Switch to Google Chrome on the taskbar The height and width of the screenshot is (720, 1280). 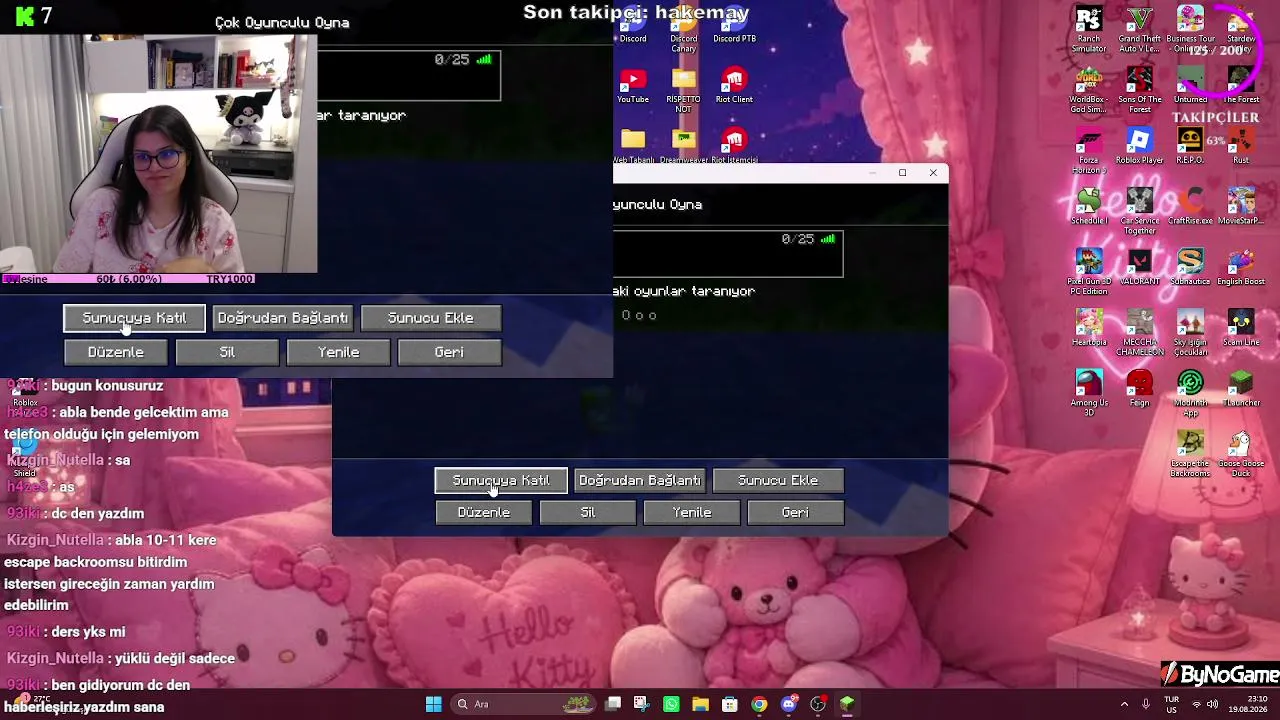click(x=759, y=704)
